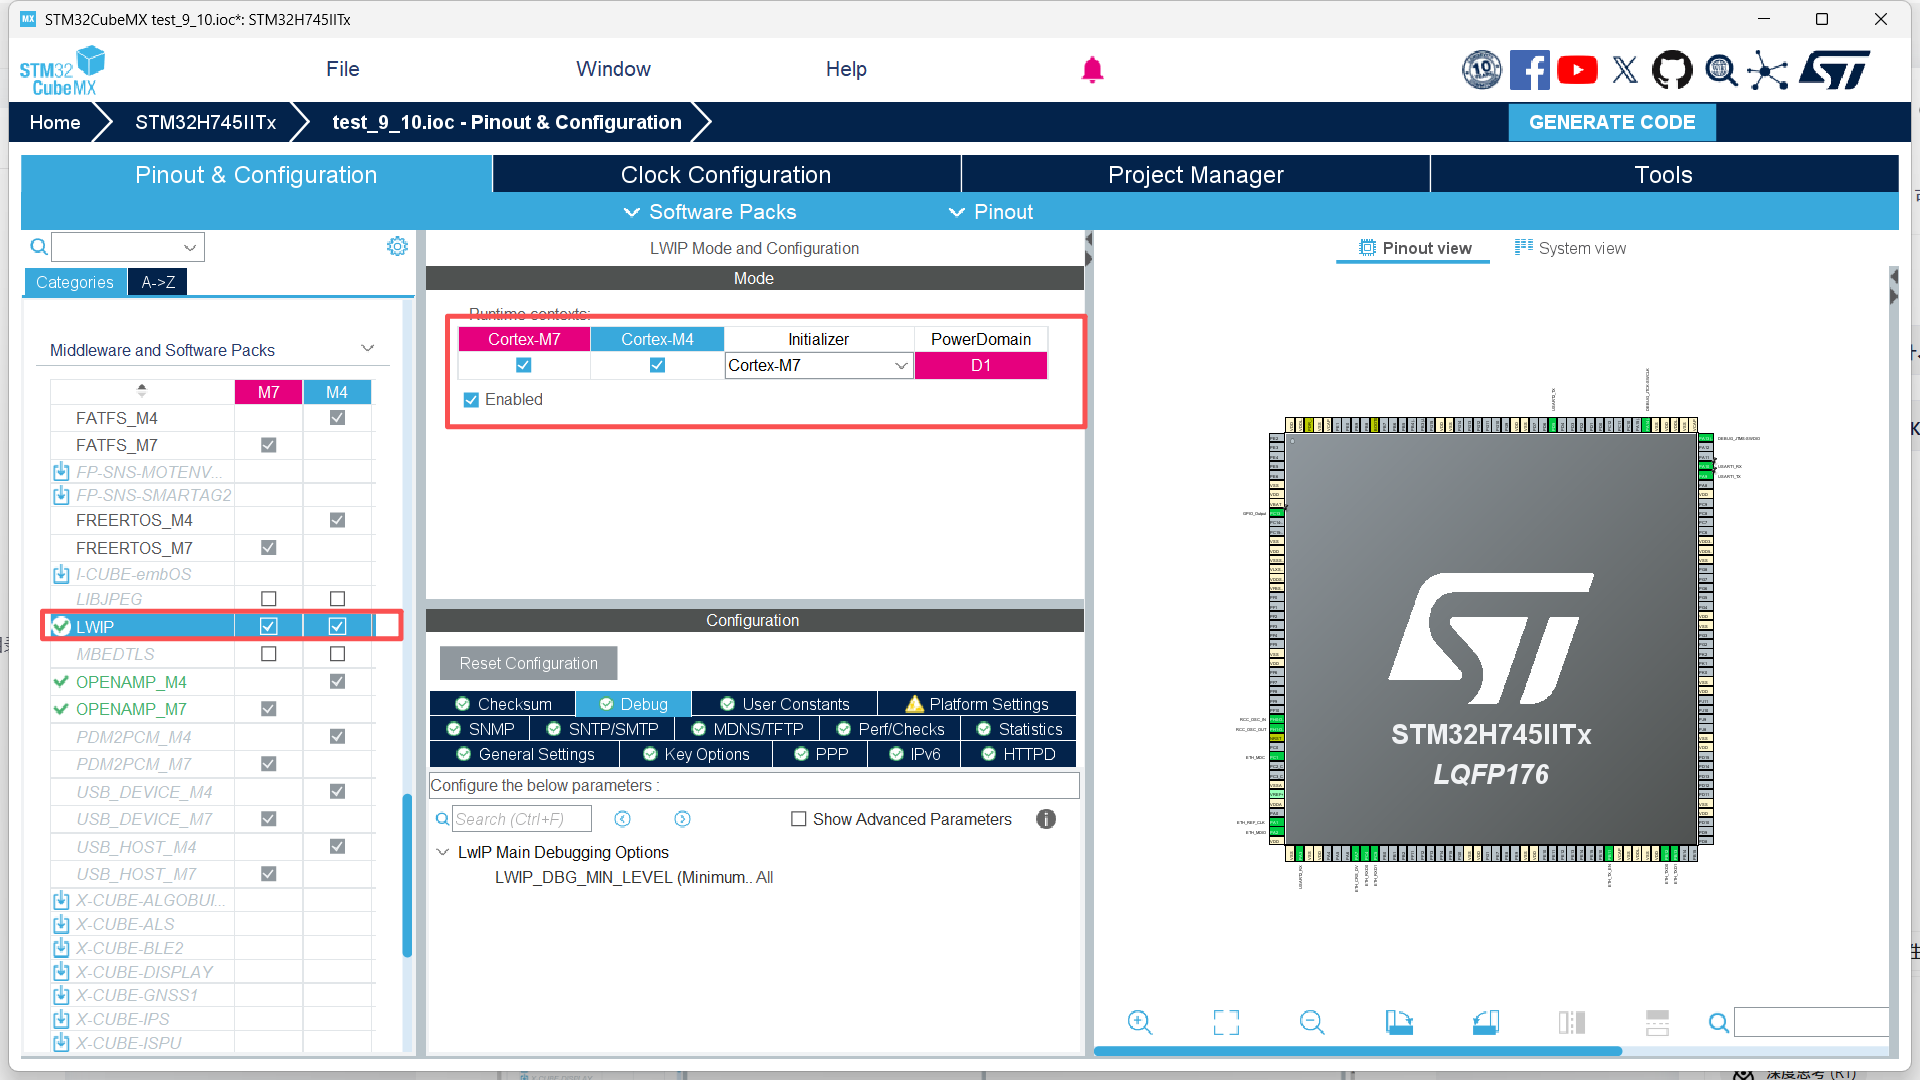This screenshot has width=1920, height=1080.
Task: Rotate the chip clockwise
Action: (x=1398, y=1022)
